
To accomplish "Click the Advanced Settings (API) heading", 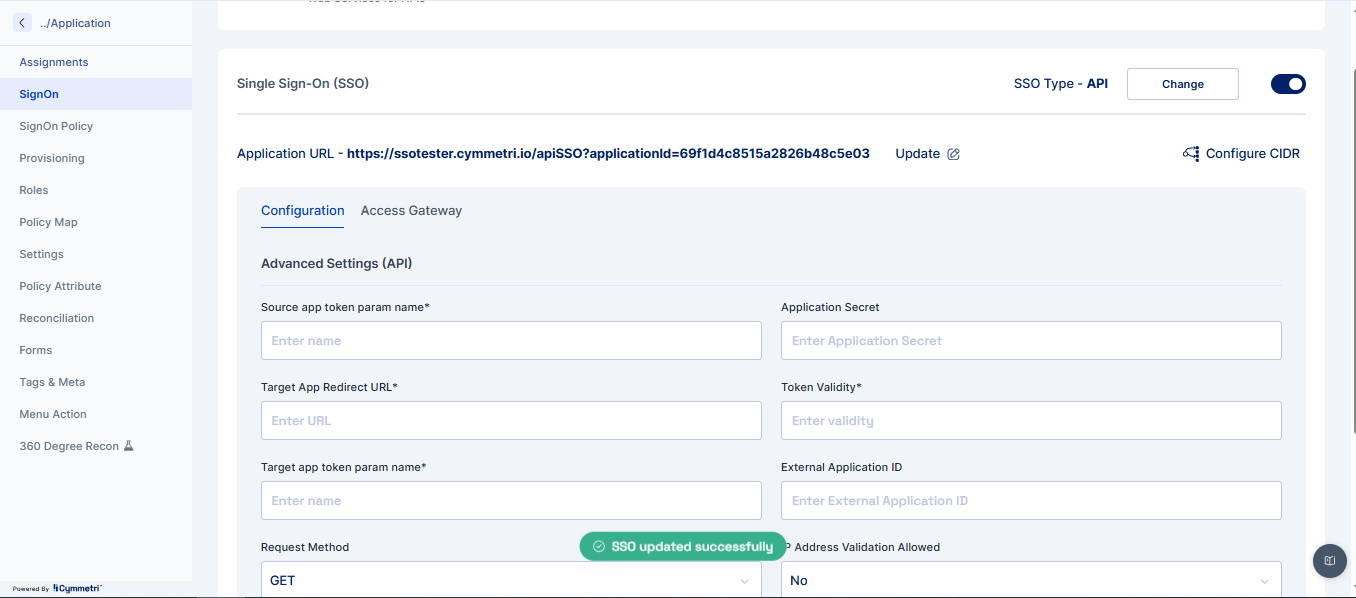I will tap(337, 264).
